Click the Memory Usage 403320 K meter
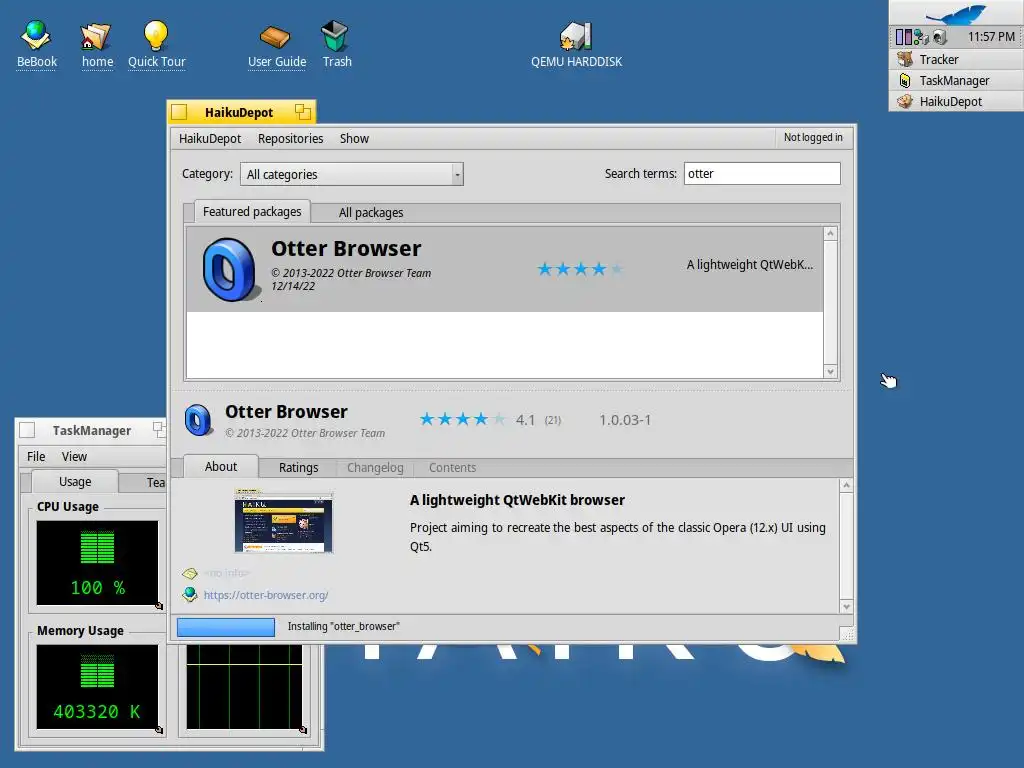This screenshot has height=768, width=1024. [97, 687]
